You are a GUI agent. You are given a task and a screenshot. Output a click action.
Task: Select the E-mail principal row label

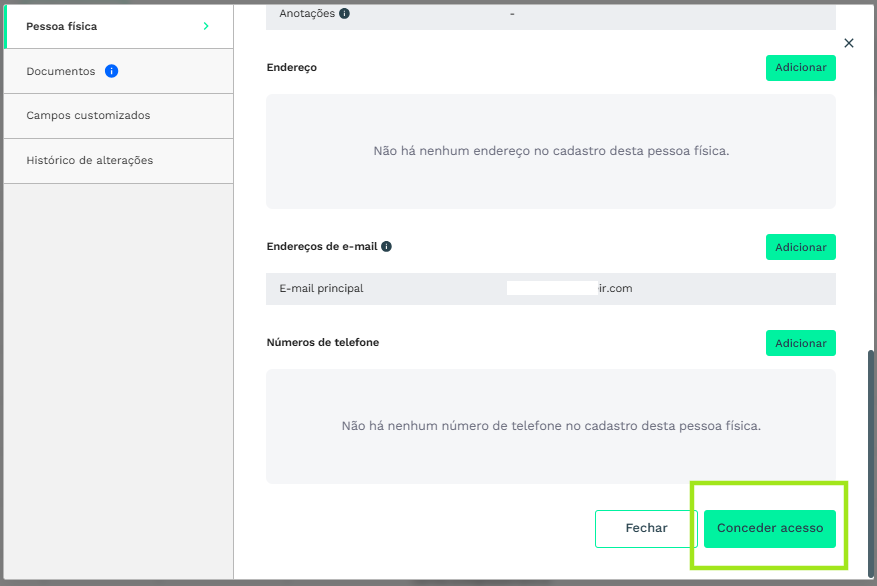pos(321,289)
